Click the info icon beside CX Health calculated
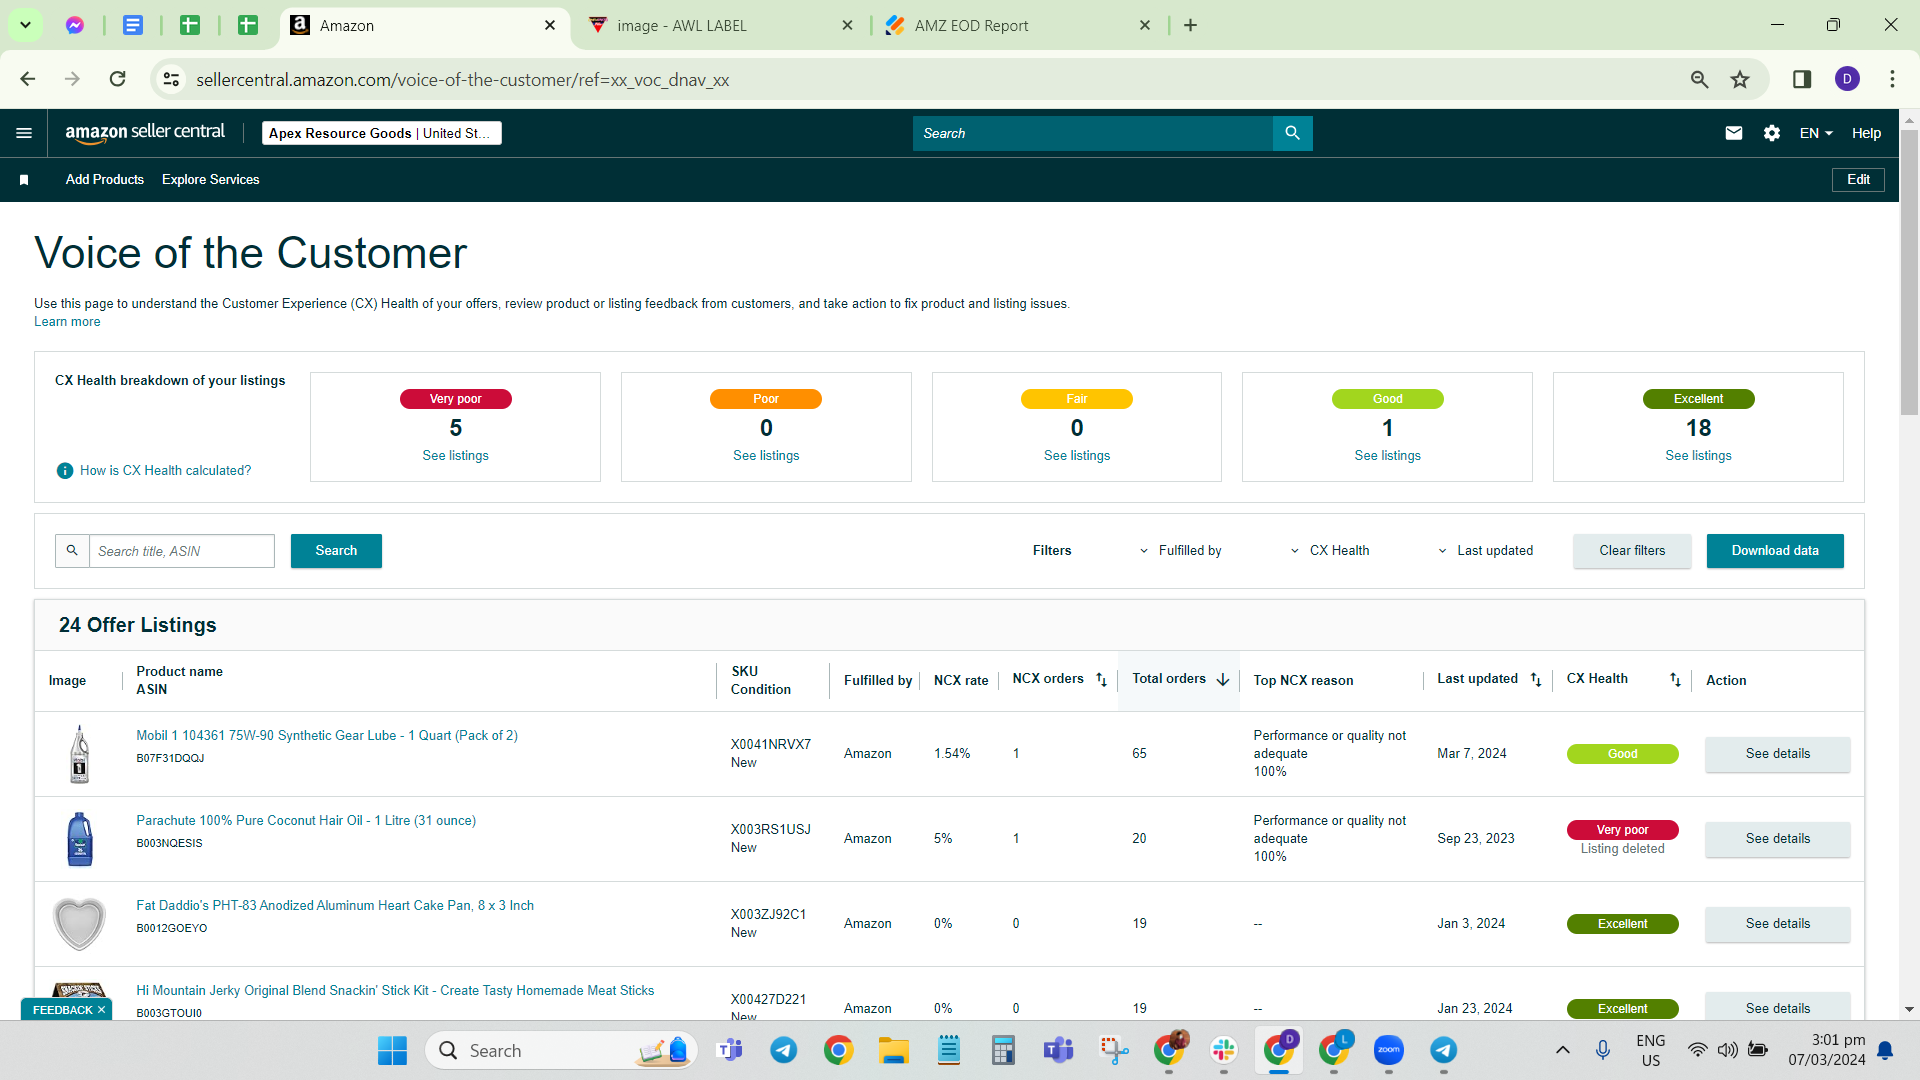 pos(65,471)
